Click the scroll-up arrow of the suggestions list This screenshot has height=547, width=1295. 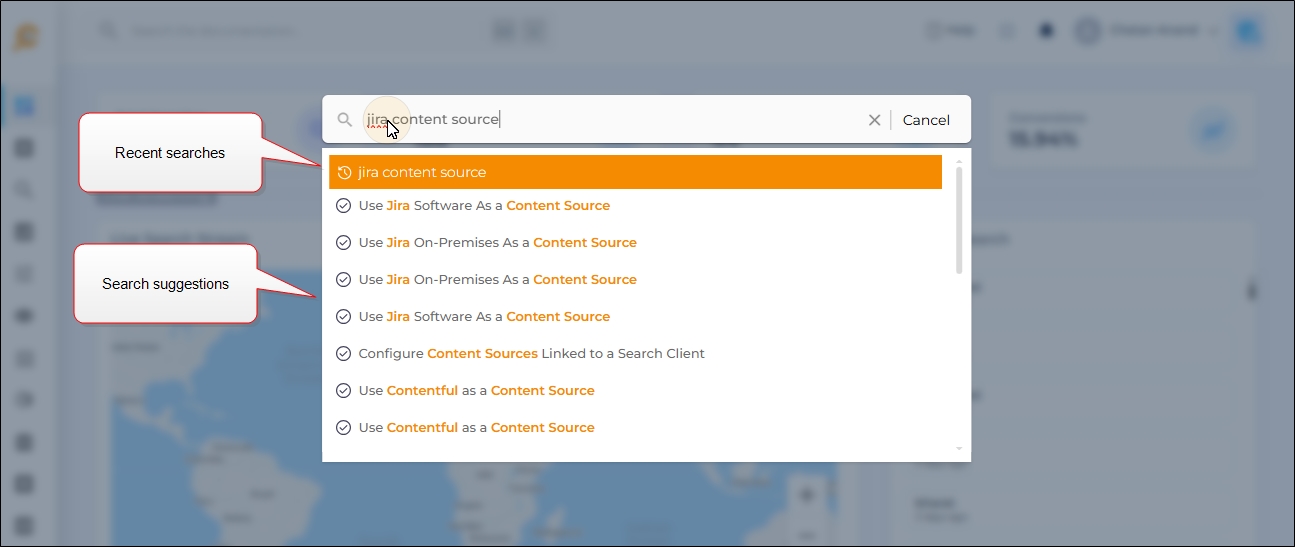[x=959, y=161]
